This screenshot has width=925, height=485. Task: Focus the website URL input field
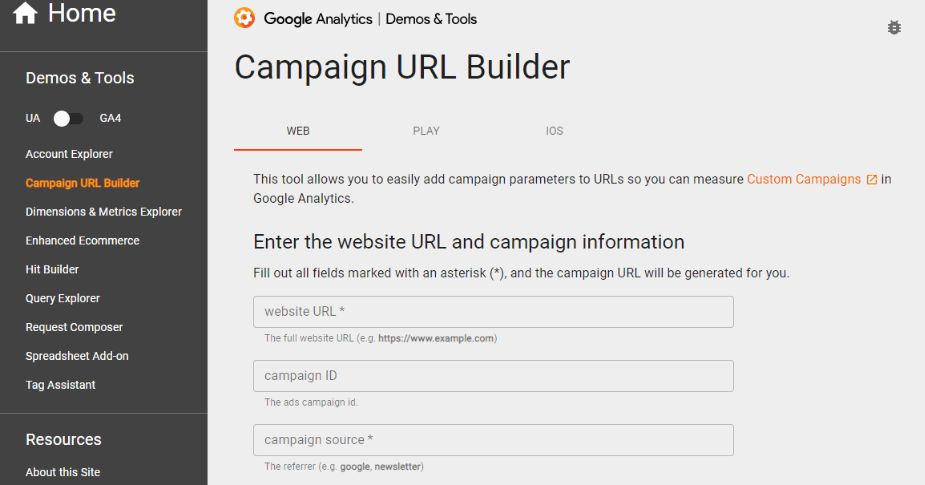click(x=493, y=312)
